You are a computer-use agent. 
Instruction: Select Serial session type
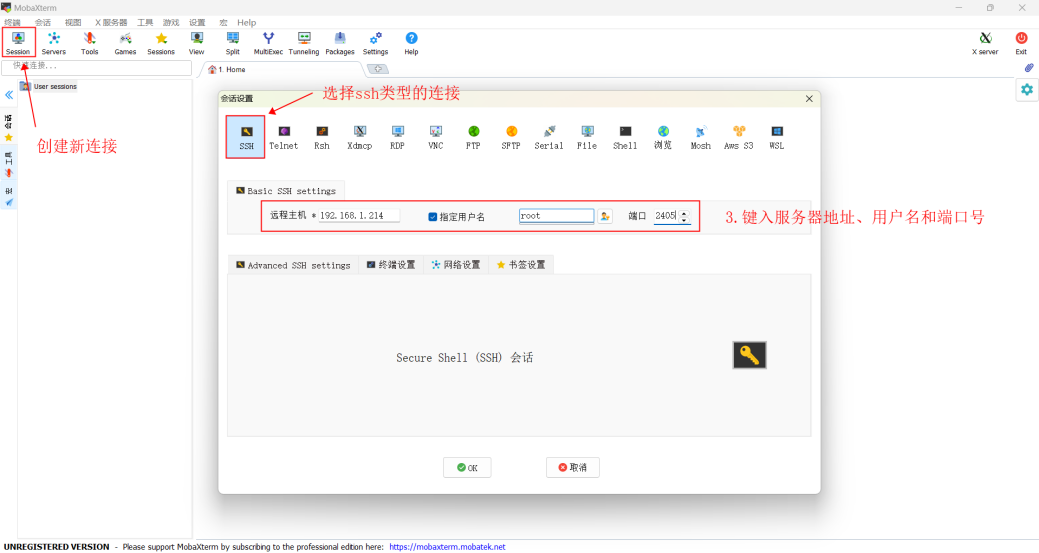549,138
